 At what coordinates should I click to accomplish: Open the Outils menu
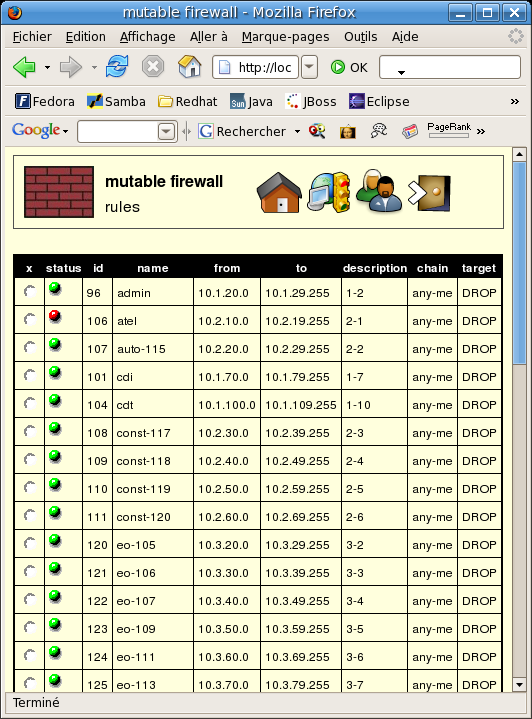360,37
